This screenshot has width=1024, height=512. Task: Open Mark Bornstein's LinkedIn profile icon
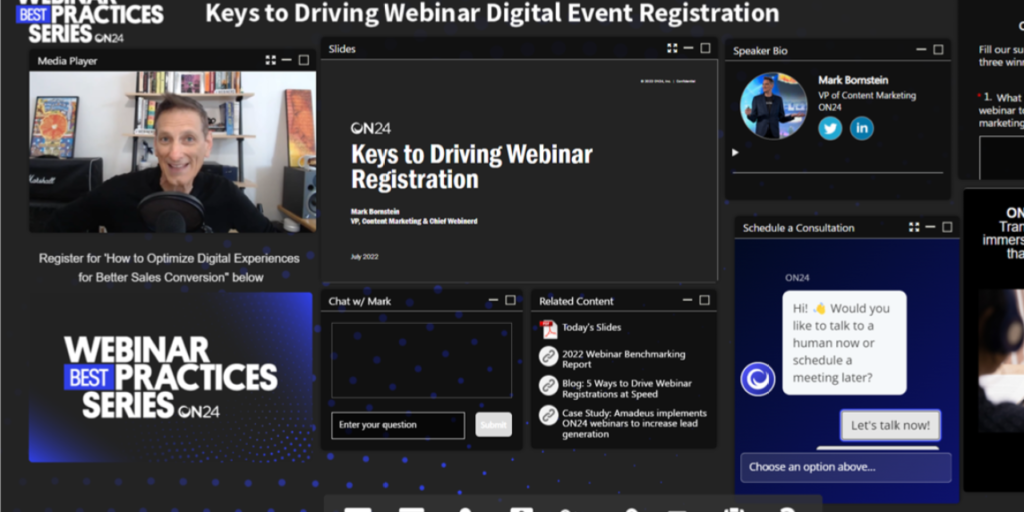[861, 128]
